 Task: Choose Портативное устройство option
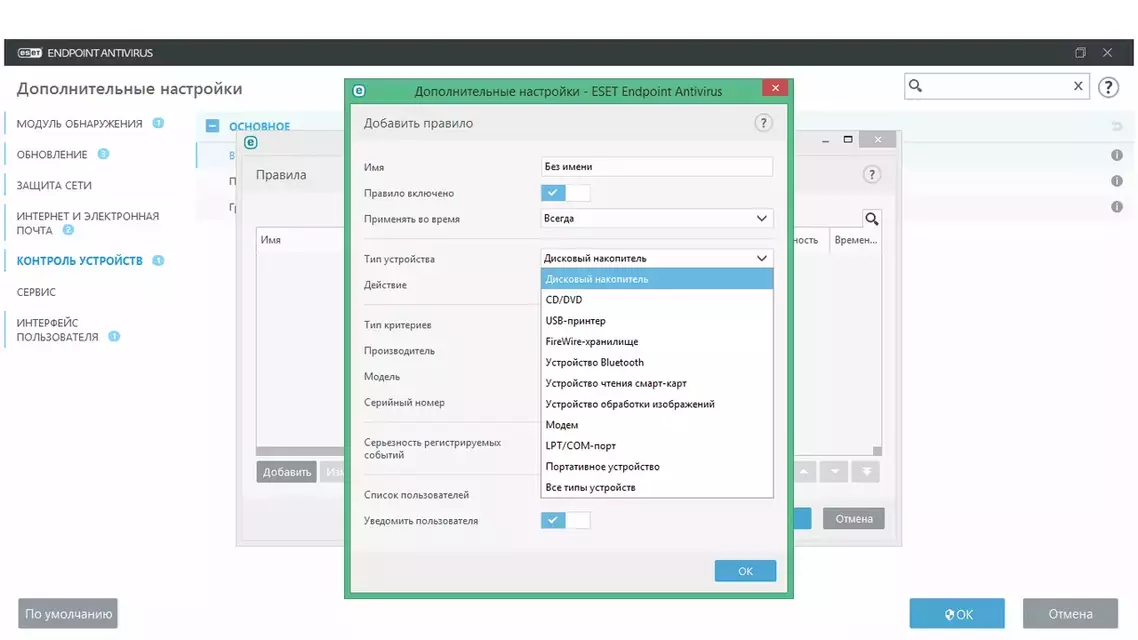click(x=657, y=467)
